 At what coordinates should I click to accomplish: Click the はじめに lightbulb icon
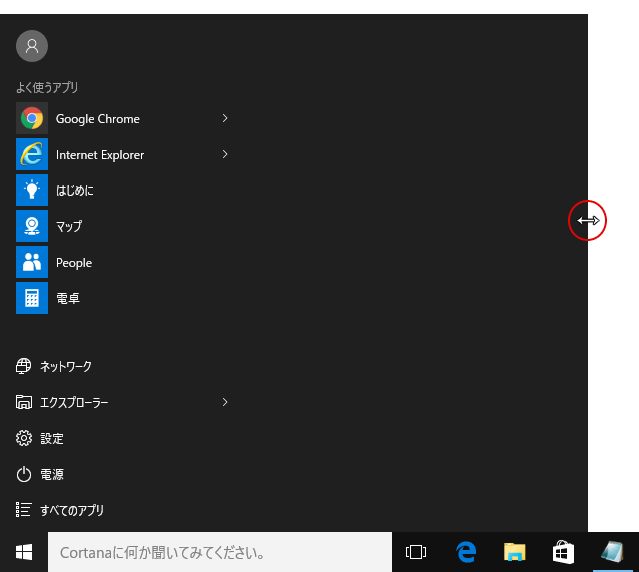pyautogui.click(x=32, y=190)
